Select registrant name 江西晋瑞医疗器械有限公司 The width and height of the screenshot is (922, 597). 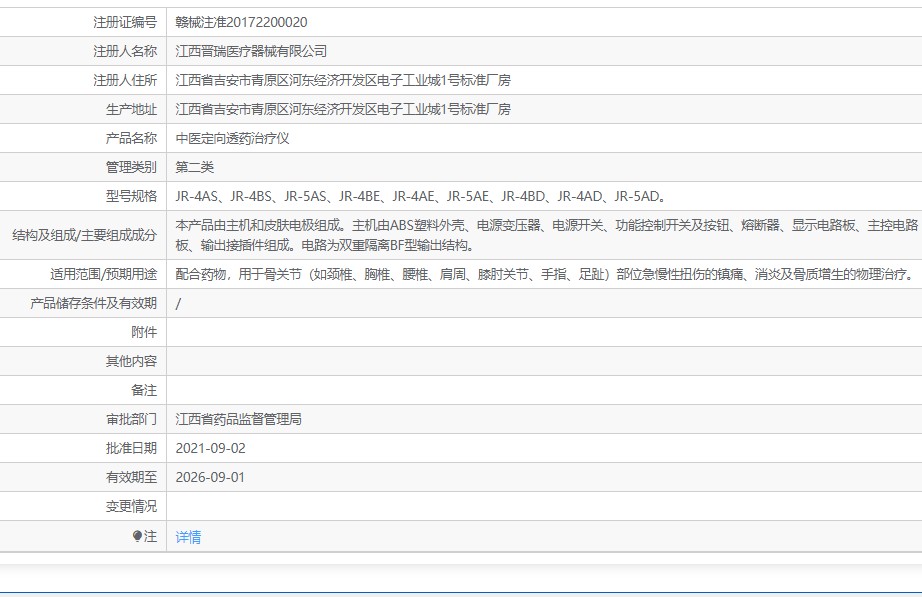pyautogui.click(x=251, y=51)
